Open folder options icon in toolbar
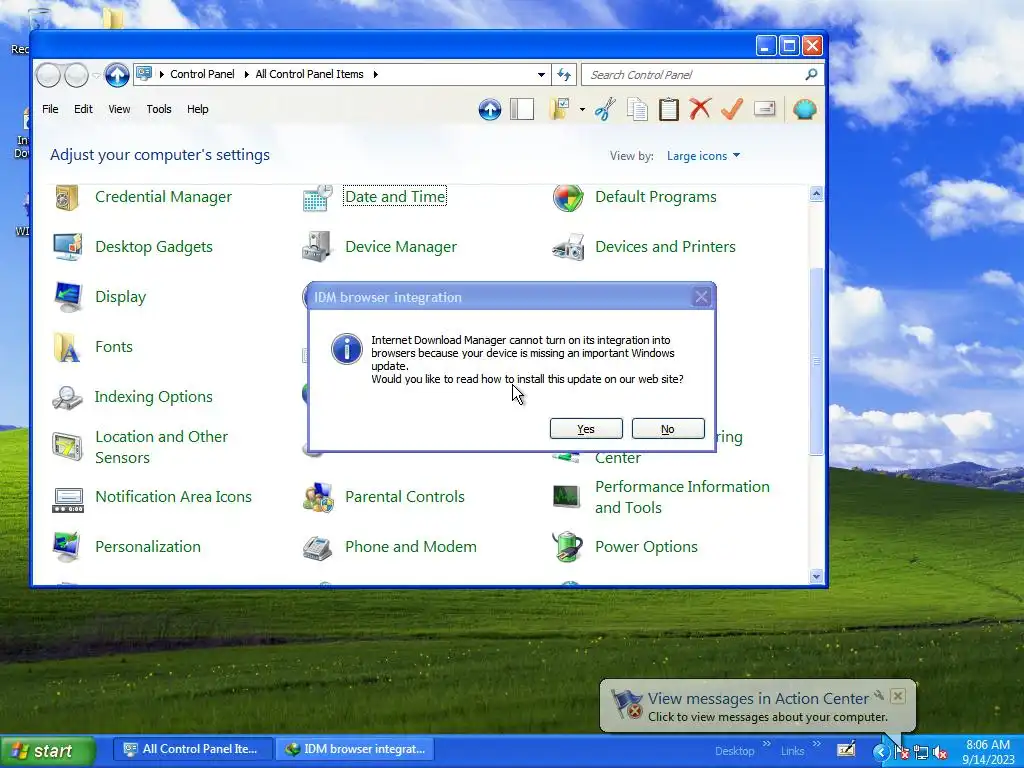Screen dimensions: 1024x768 point(560,109)
